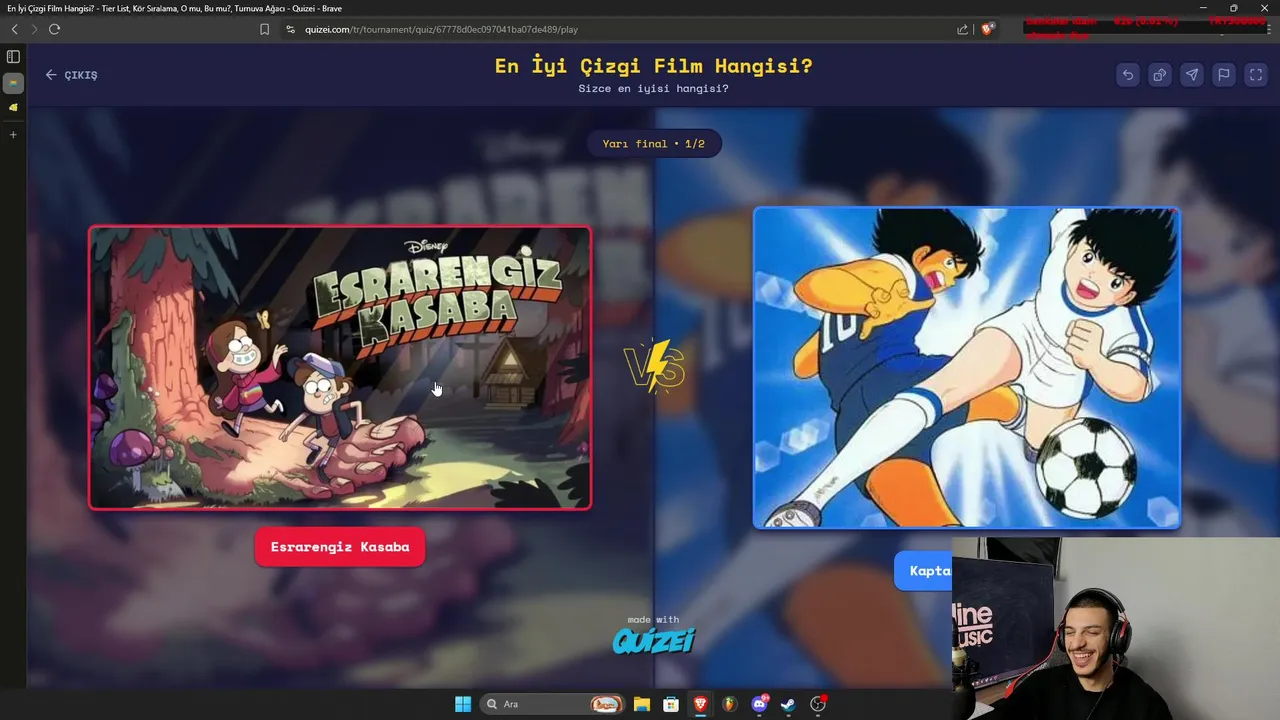
Task: Open OBS Studio from the taskbar
Action: point(818,704)
